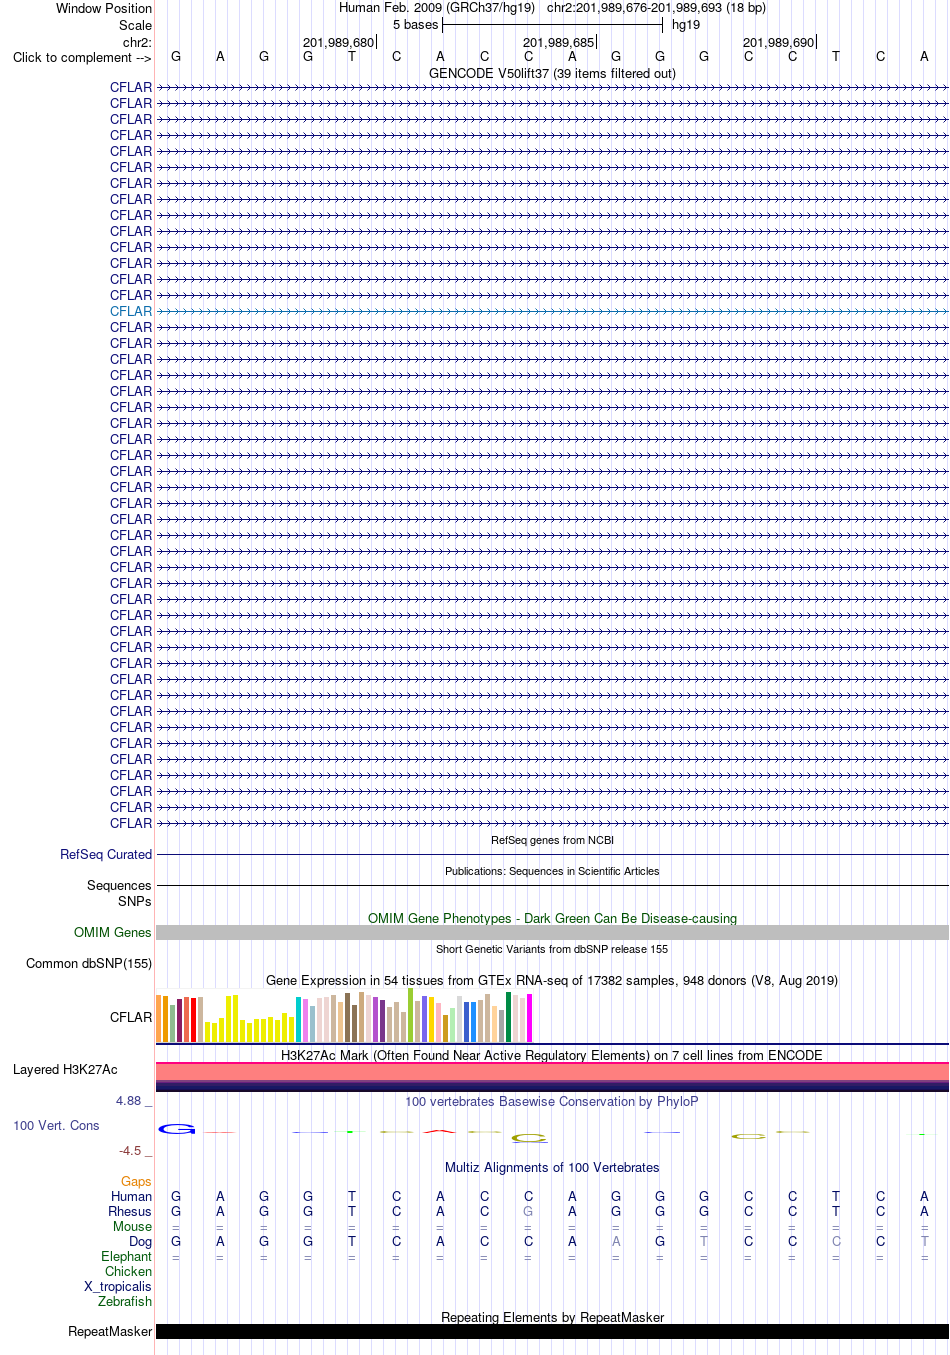Click the H3K27Ac Mark track title
Image resolution: width=950 pixels, height=1355 pixels.
click(x=552, y=1055)
